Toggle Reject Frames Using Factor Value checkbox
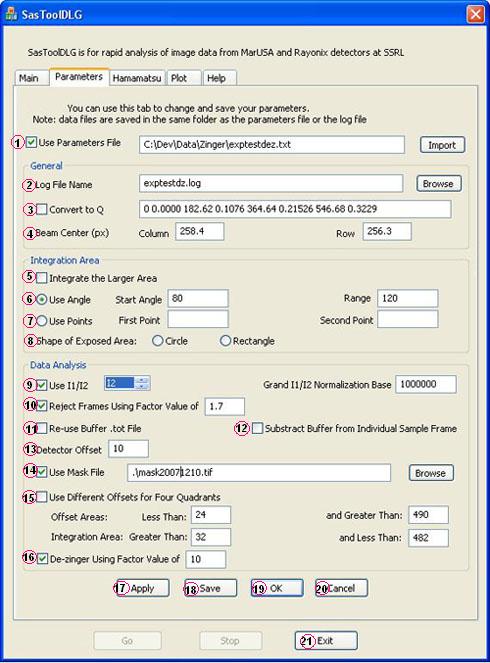Screen dimensions: 490x663 pos(41,406)
